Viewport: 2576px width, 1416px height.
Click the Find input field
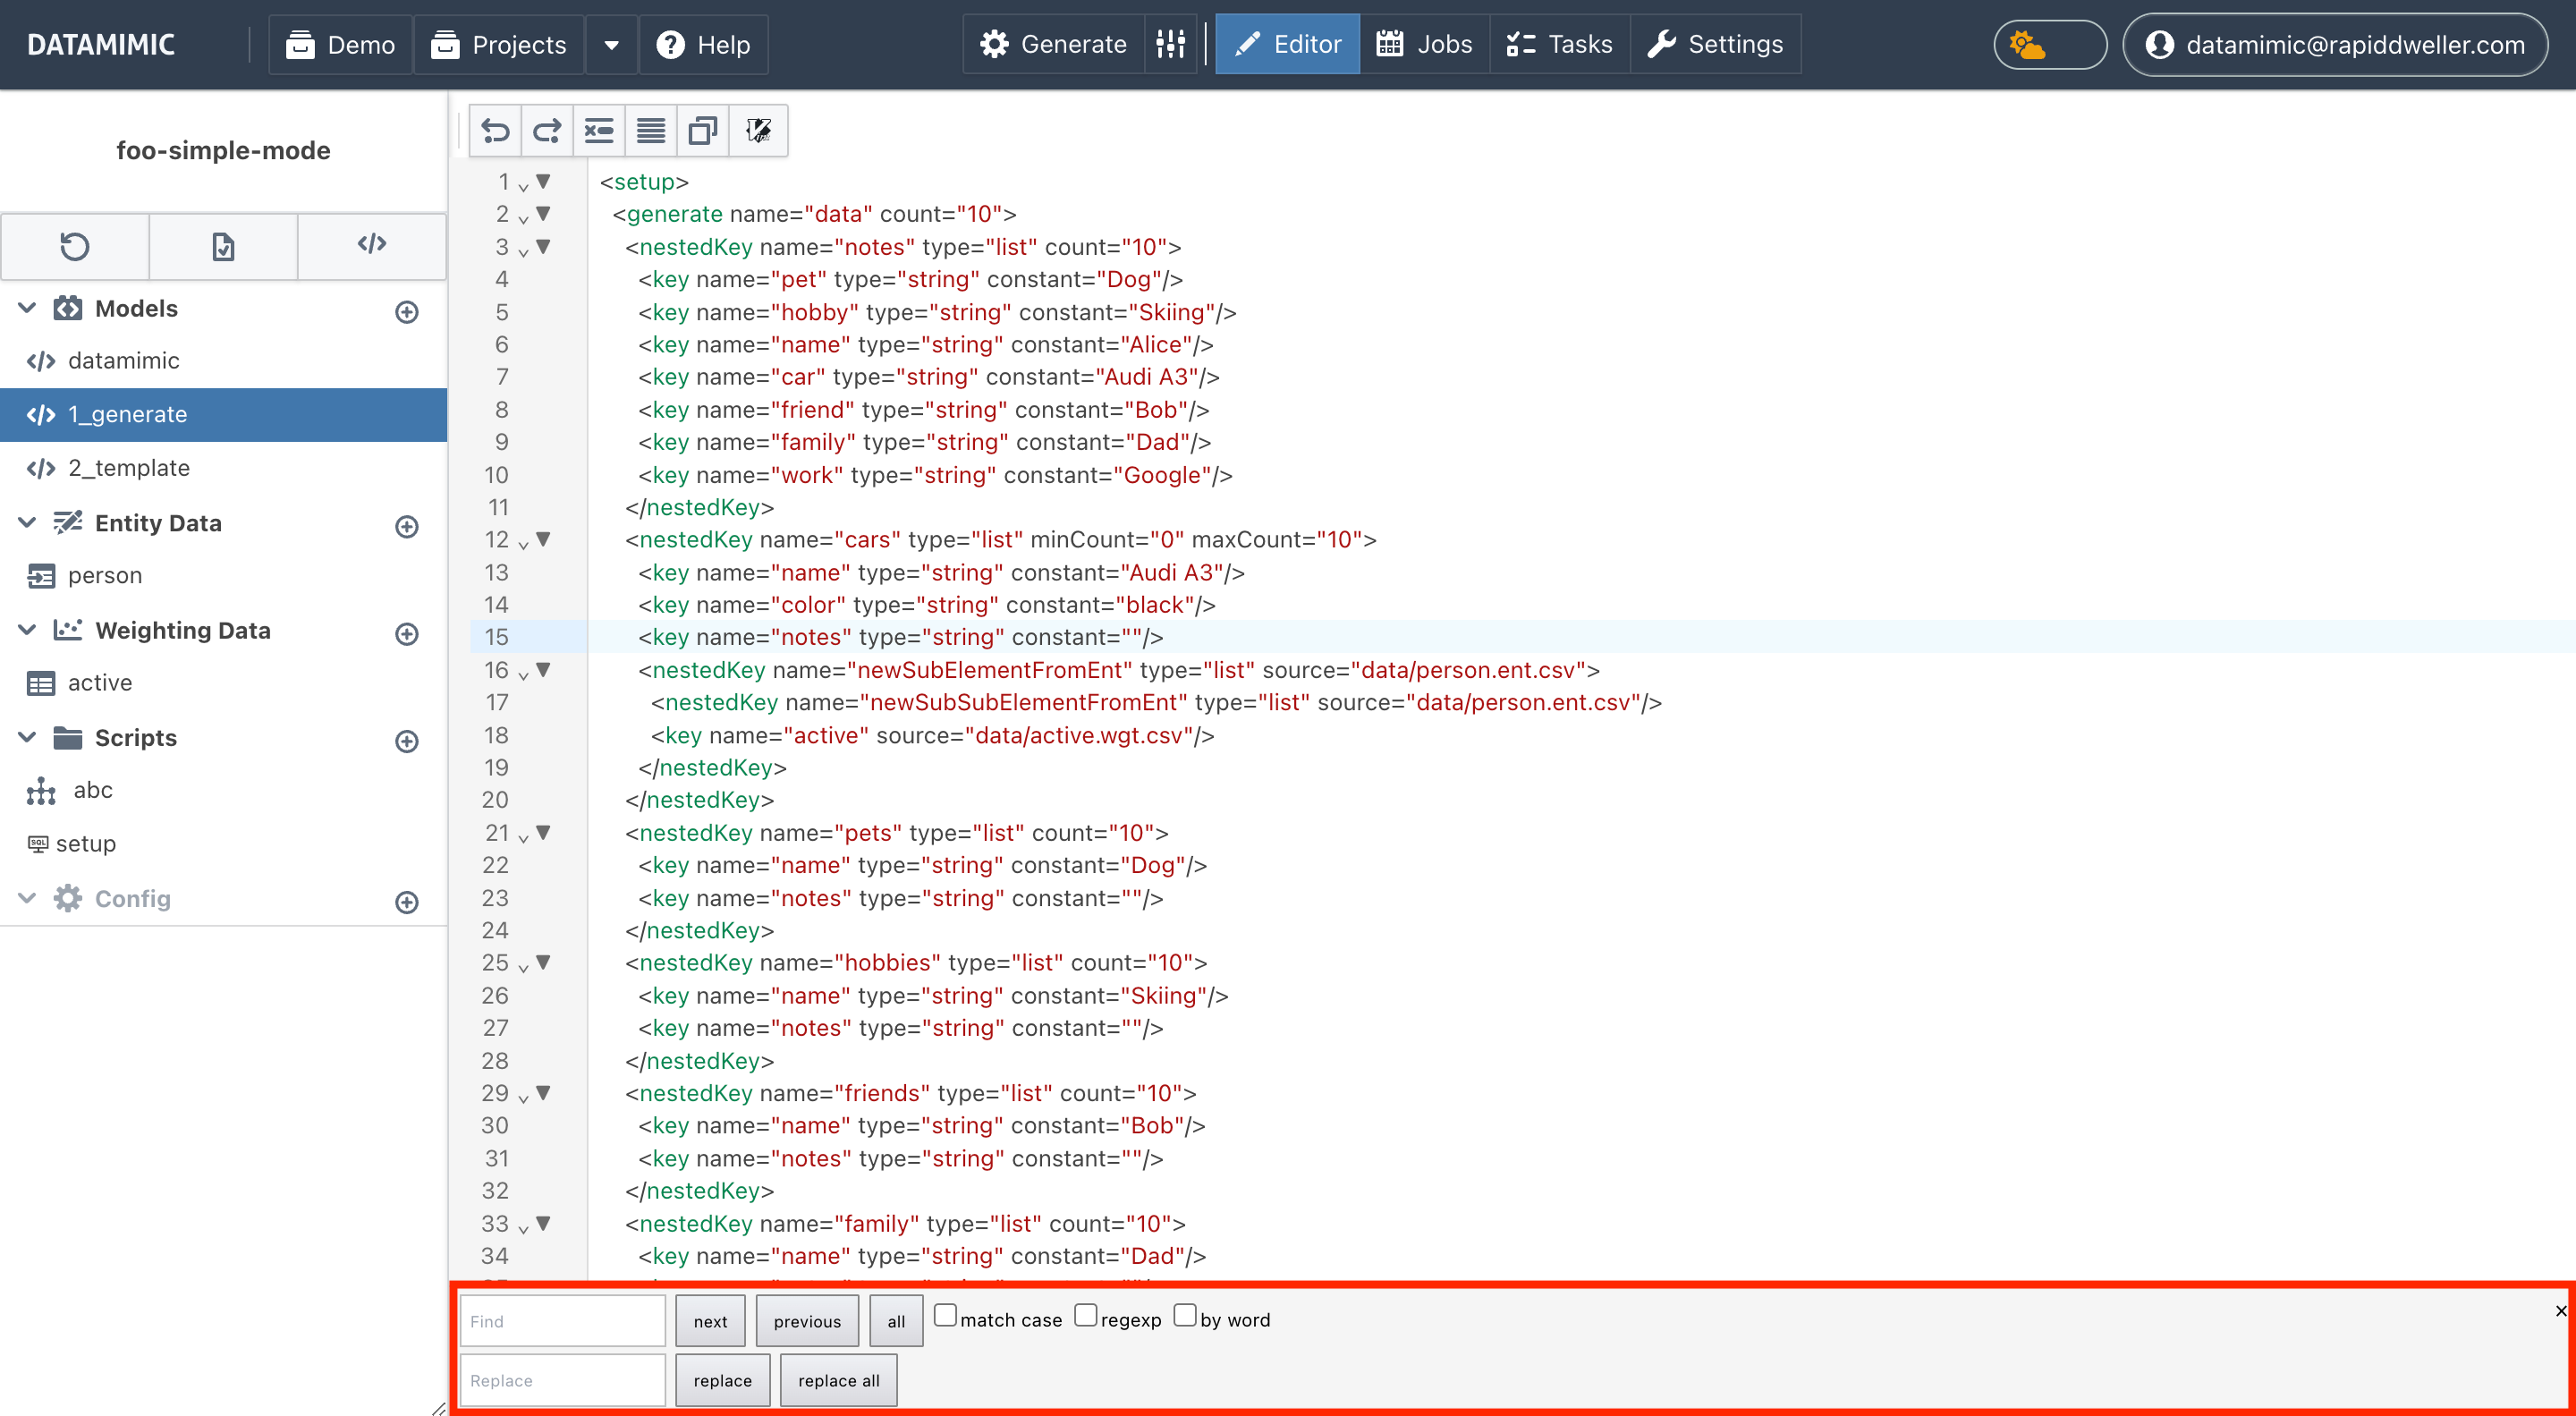pyautogui.click(x=562, y=1321)
